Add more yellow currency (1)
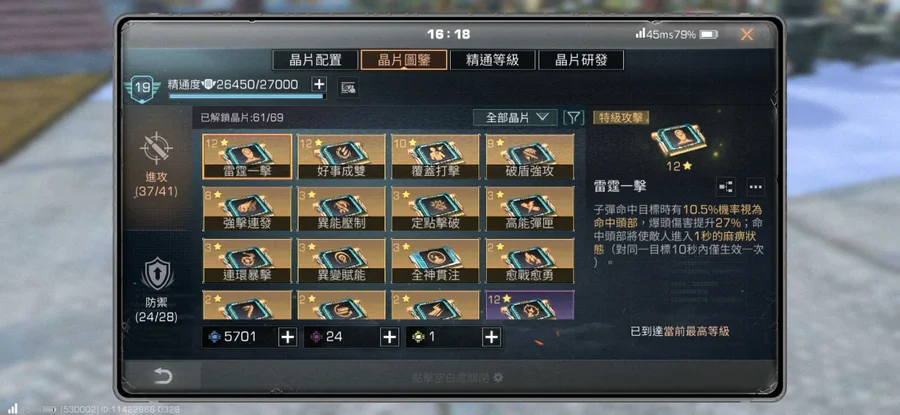 pos(491,337)
